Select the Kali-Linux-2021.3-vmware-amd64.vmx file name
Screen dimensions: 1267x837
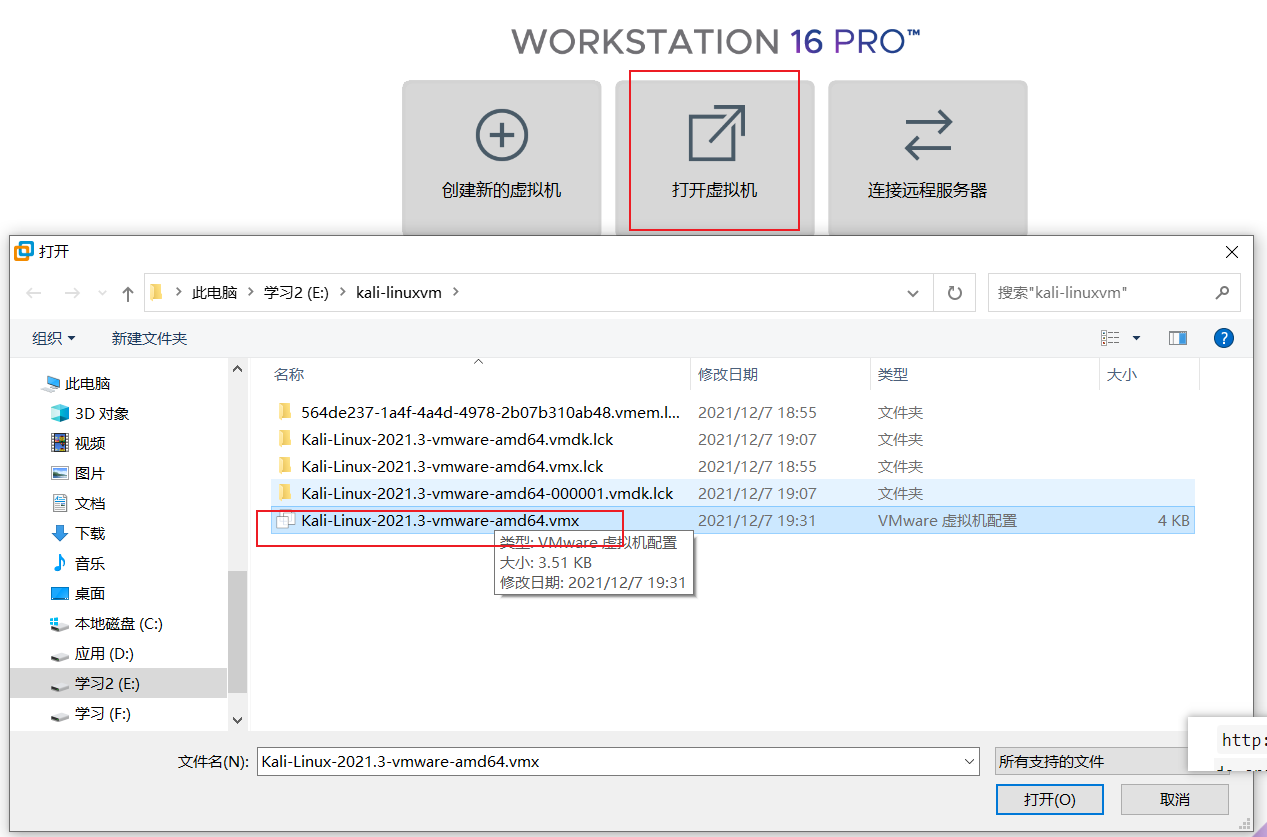pyautogui.click(x=440, y=520)
